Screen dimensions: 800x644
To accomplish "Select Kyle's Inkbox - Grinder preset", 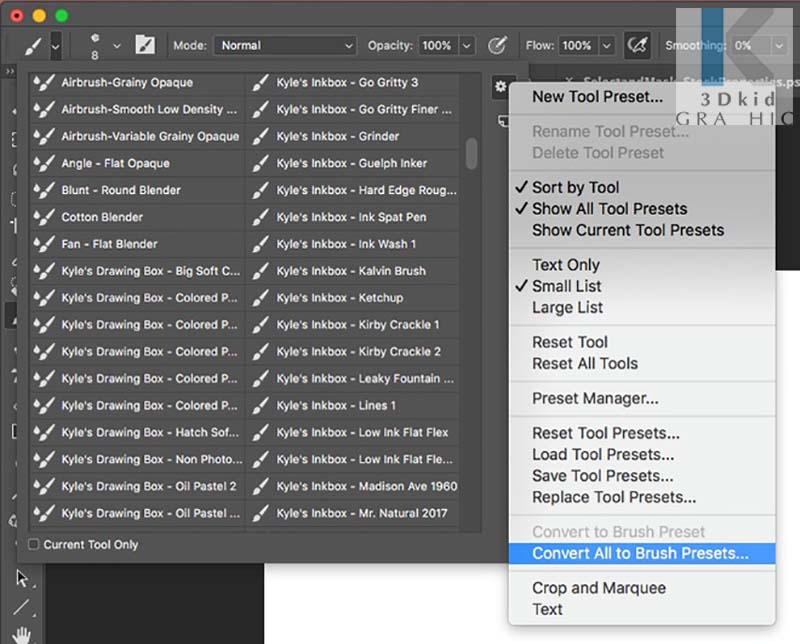I will click(x=353, y=136).
